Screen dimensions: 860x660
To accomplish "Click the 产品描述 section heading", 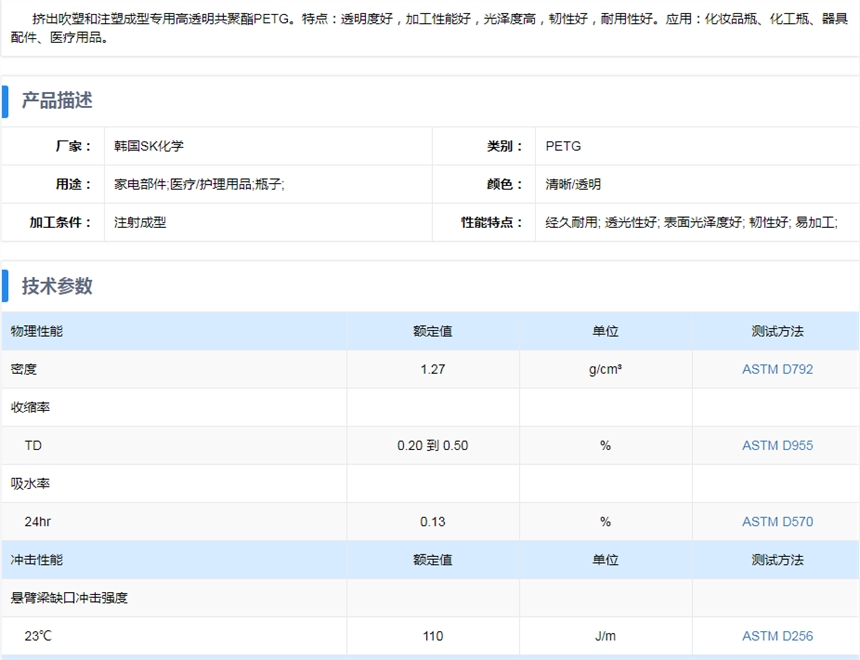I will point(57,101).
